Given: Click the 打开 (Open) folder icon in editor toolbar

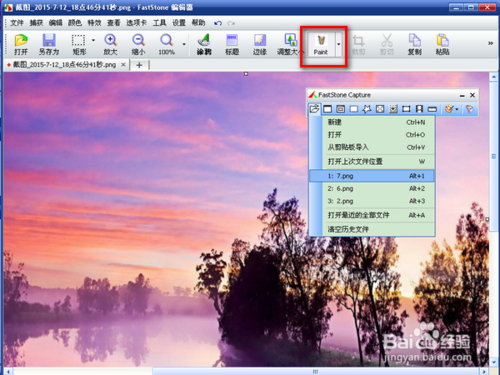Looking at the screenshot, I should point(21,44).
